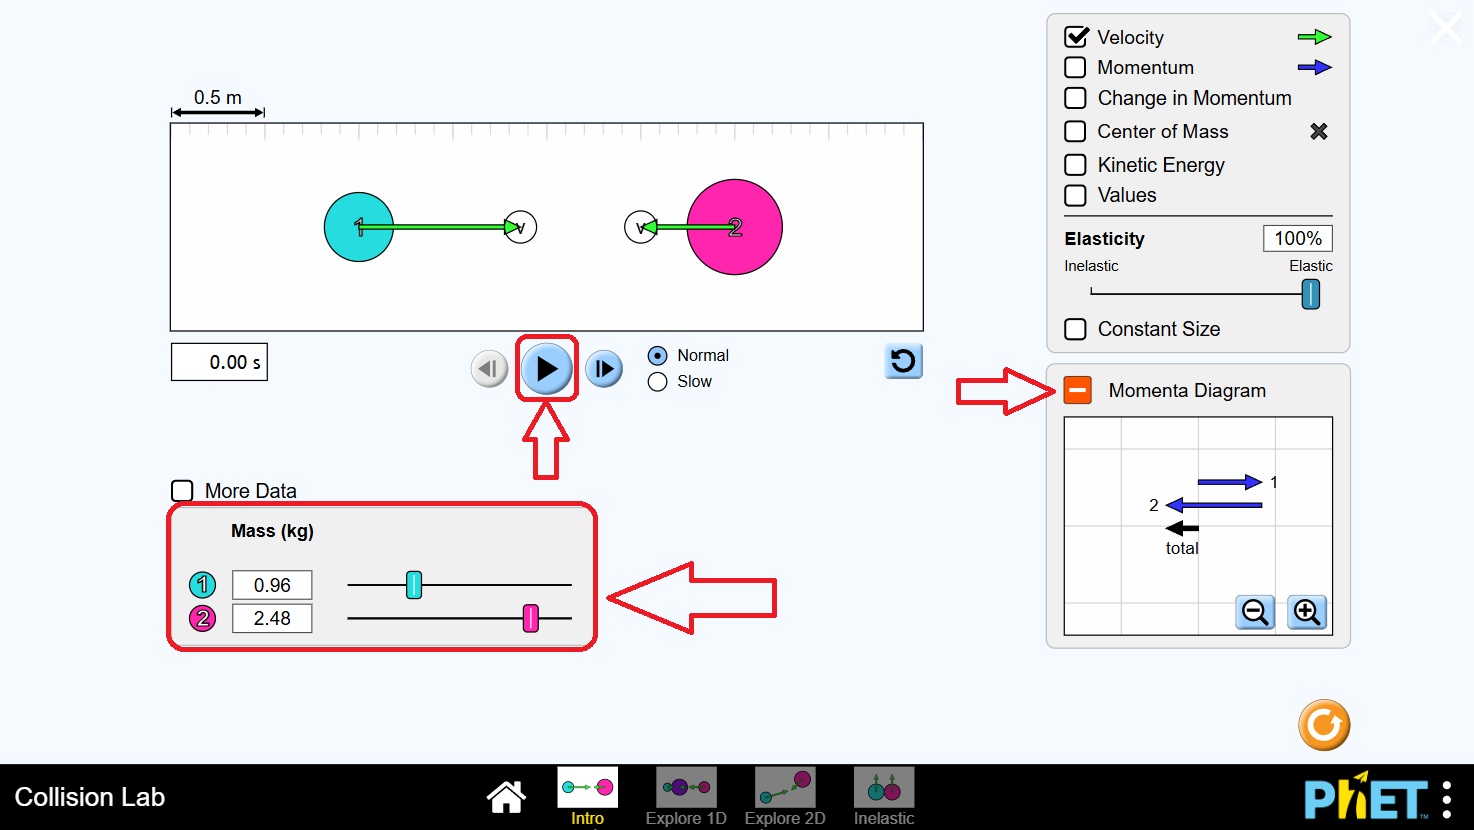
Task: Start the simulation with the play button
Action: tap(546, 368)
